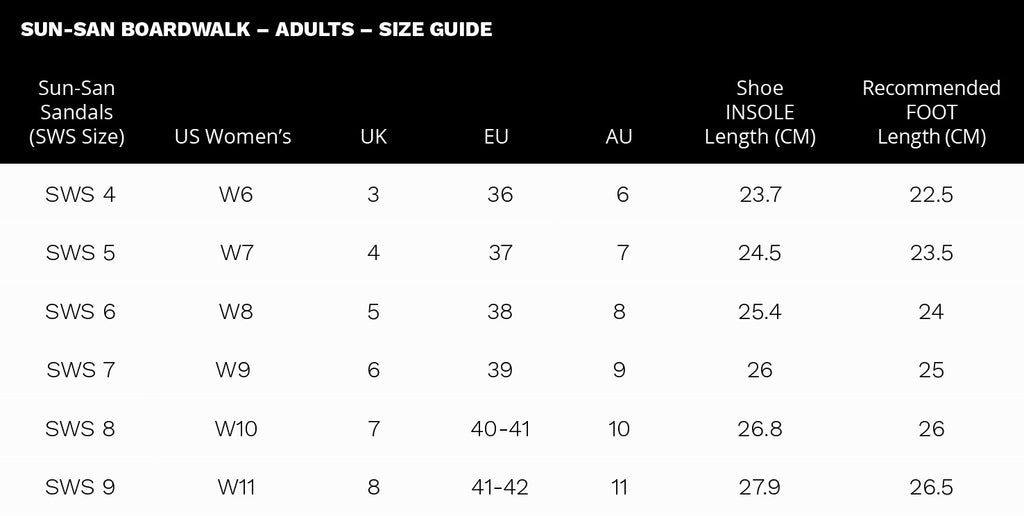This screenshot has height=516, width=1024.
Task: Select the SWS 9 row label
Action: (81, 488)
